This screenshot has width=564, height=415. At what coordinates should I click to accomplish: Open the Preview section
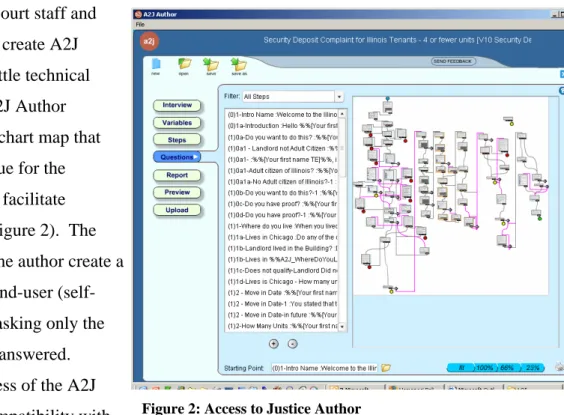177,192
